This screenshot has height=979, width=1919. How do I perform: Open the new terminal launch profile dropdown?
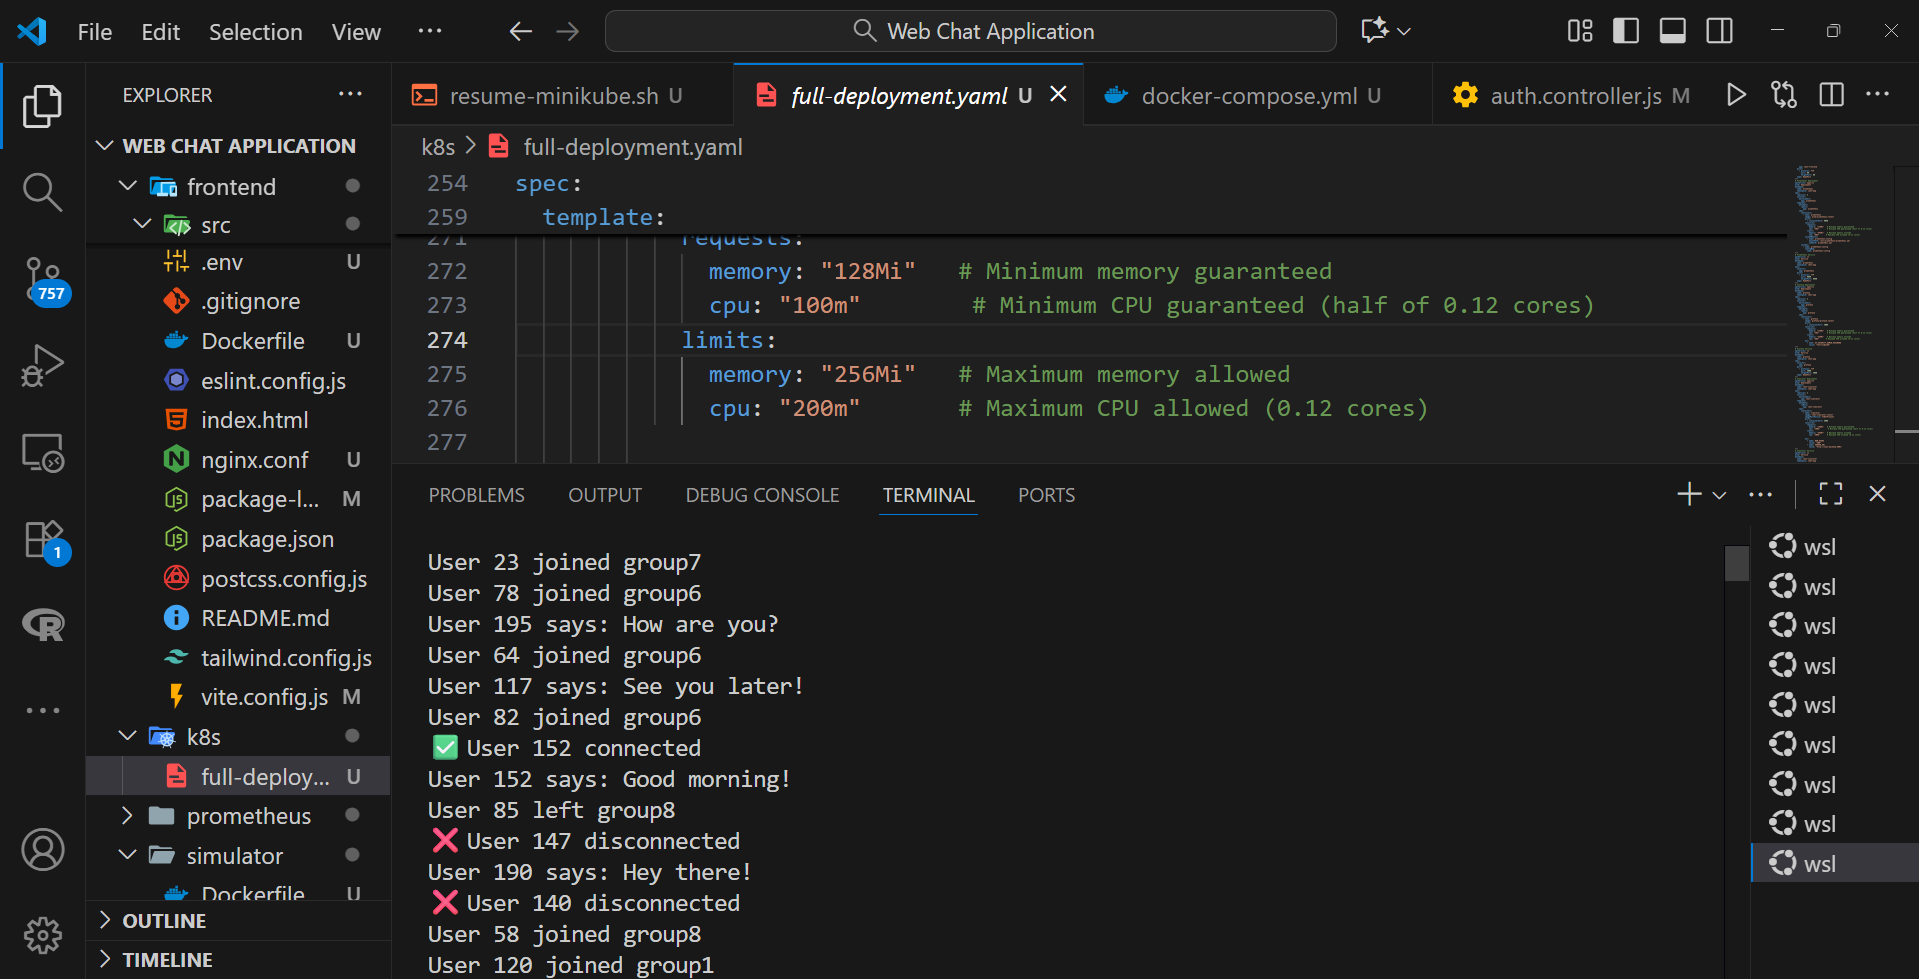(1720, 495)
